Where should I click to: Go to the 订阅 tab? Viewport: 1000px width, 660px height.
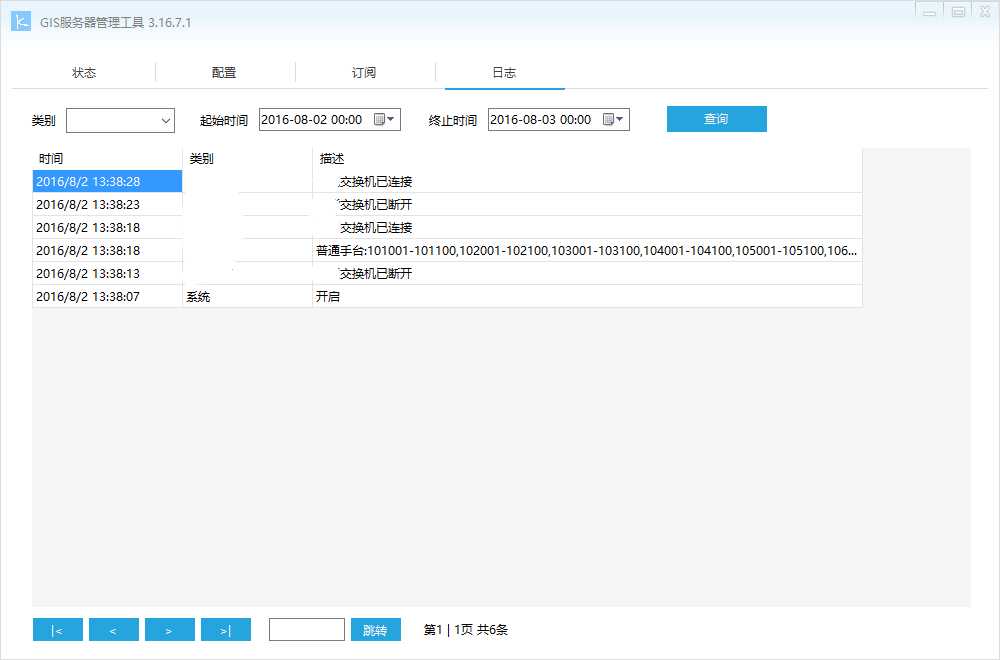(x=364, y=73)
